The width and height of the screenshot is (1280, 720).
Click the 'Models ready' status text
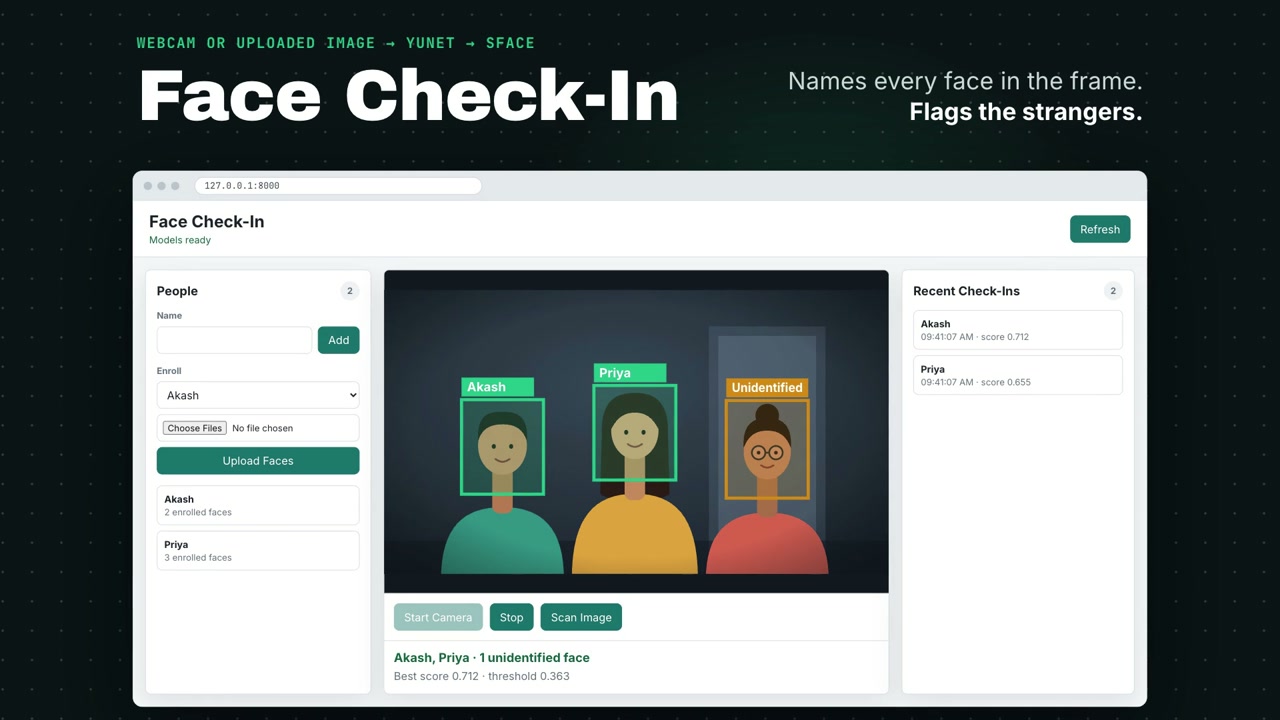point(180,240)
